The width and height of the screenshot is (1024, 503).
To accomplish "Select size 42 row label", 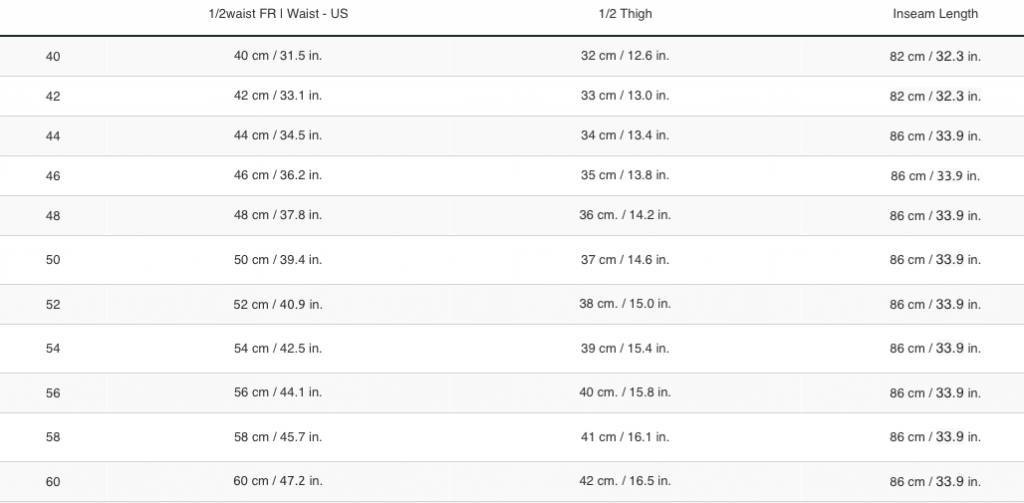I will coord(53,97).
